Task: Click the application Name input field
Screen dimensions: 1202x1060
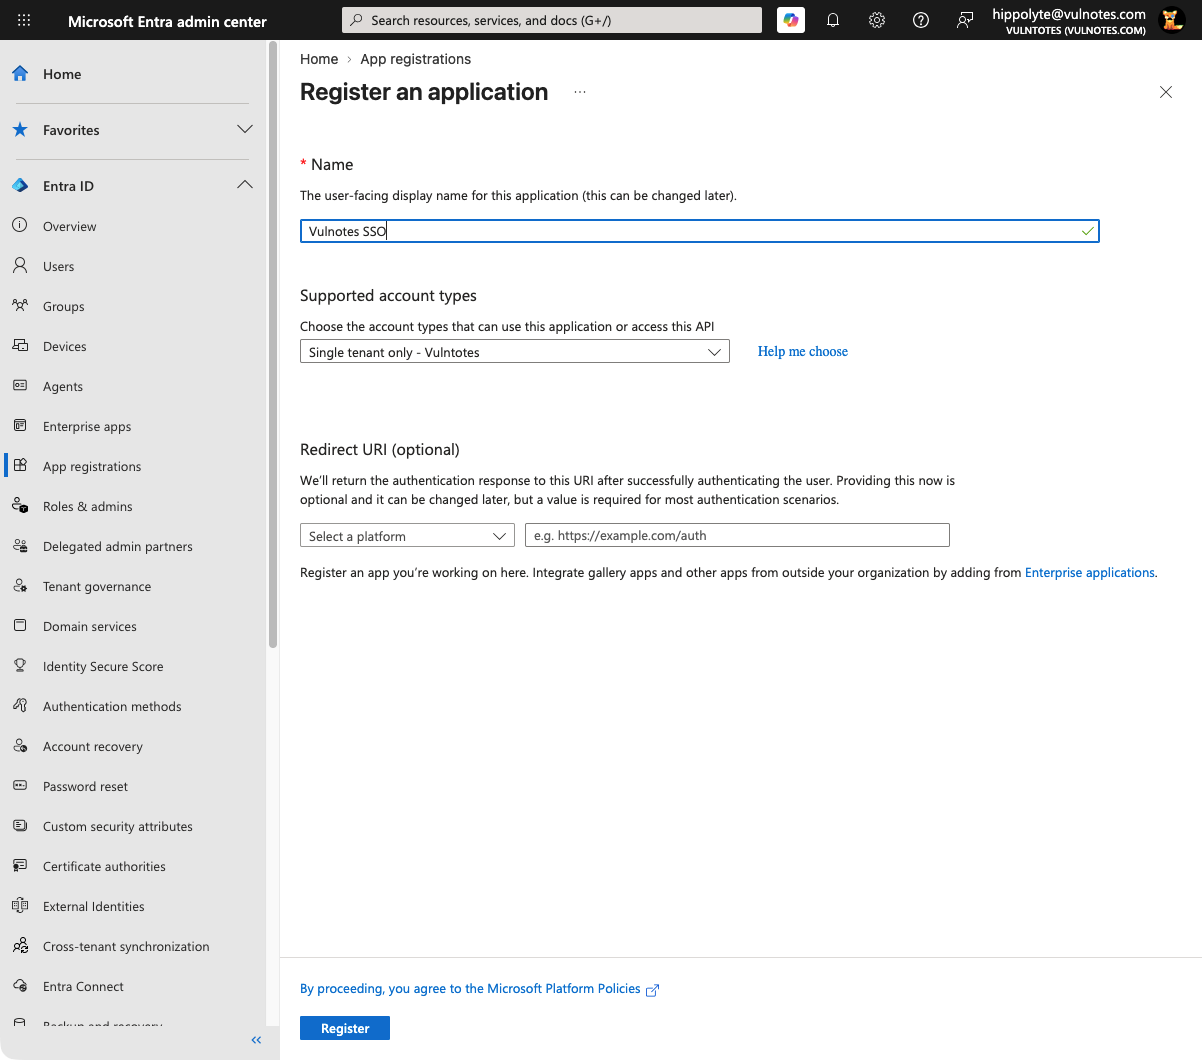Action: [700, 231]
